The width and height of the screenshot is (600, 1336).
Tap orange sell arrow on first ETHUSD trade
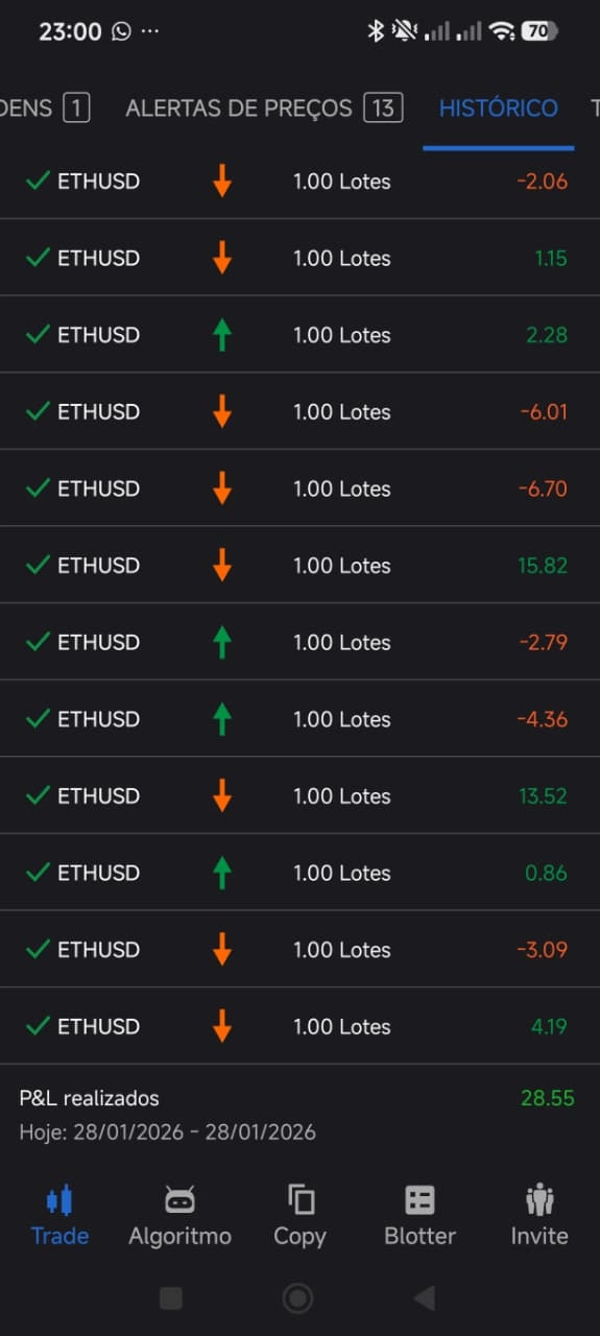[x=222, y=181]
